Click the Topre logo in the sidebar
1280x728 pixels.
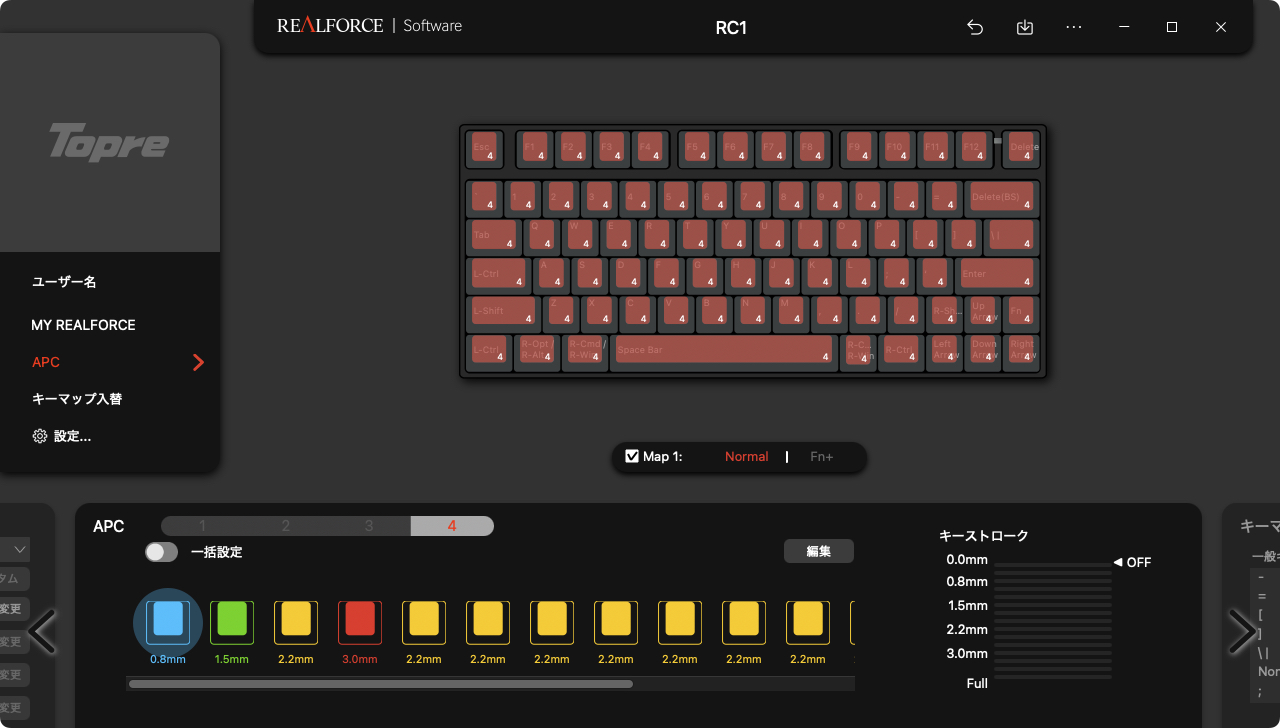coord(109,141)
